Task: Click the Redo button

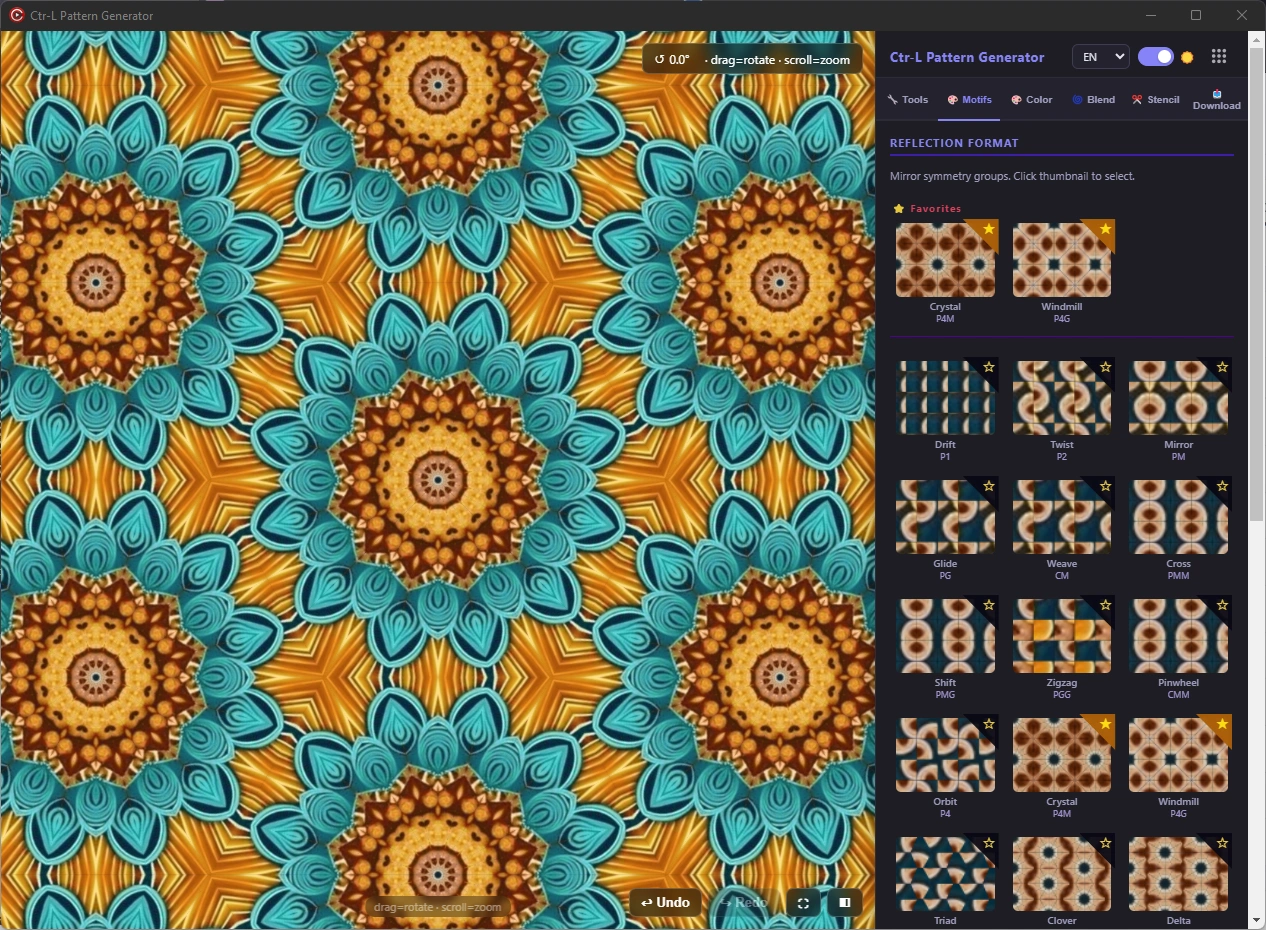Action: click(x=744, y=902)
